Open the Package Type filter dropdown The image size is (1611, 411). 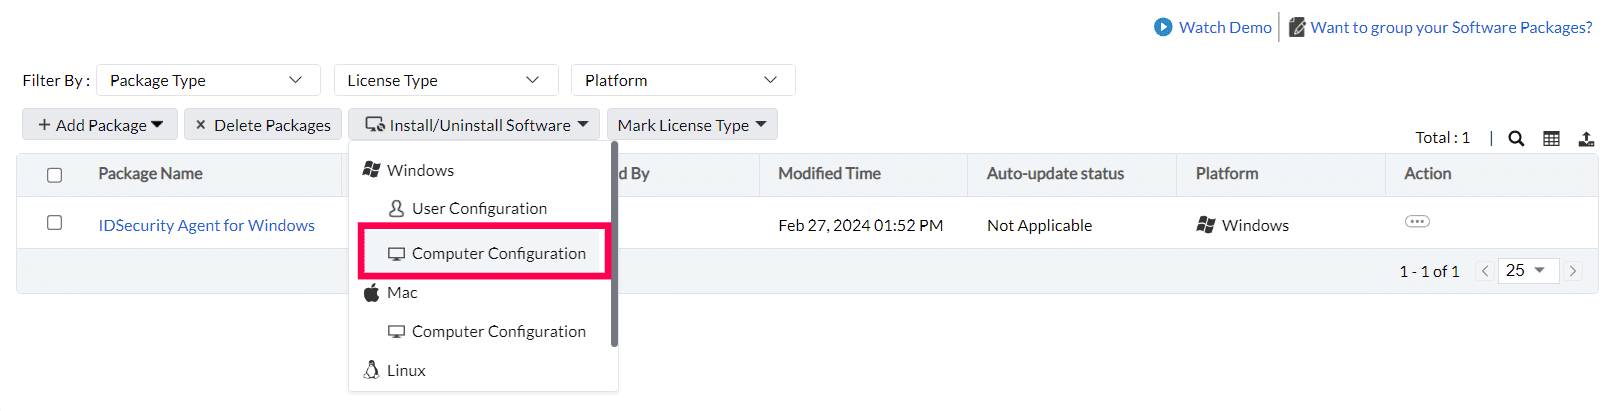tap(208, 80)
